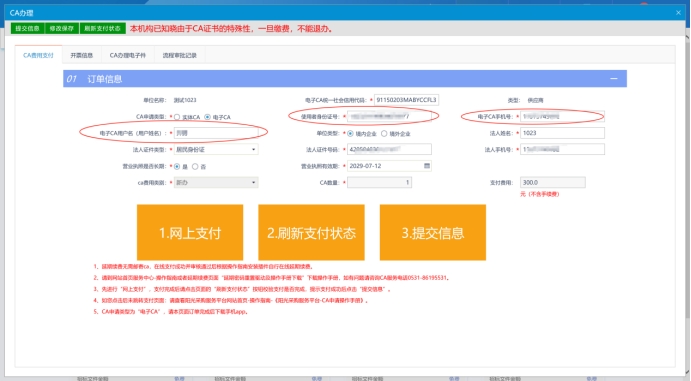The image size is (691, 381).
Task: Open the CA办理电子件 tab
Action: (x=127, y=55)
